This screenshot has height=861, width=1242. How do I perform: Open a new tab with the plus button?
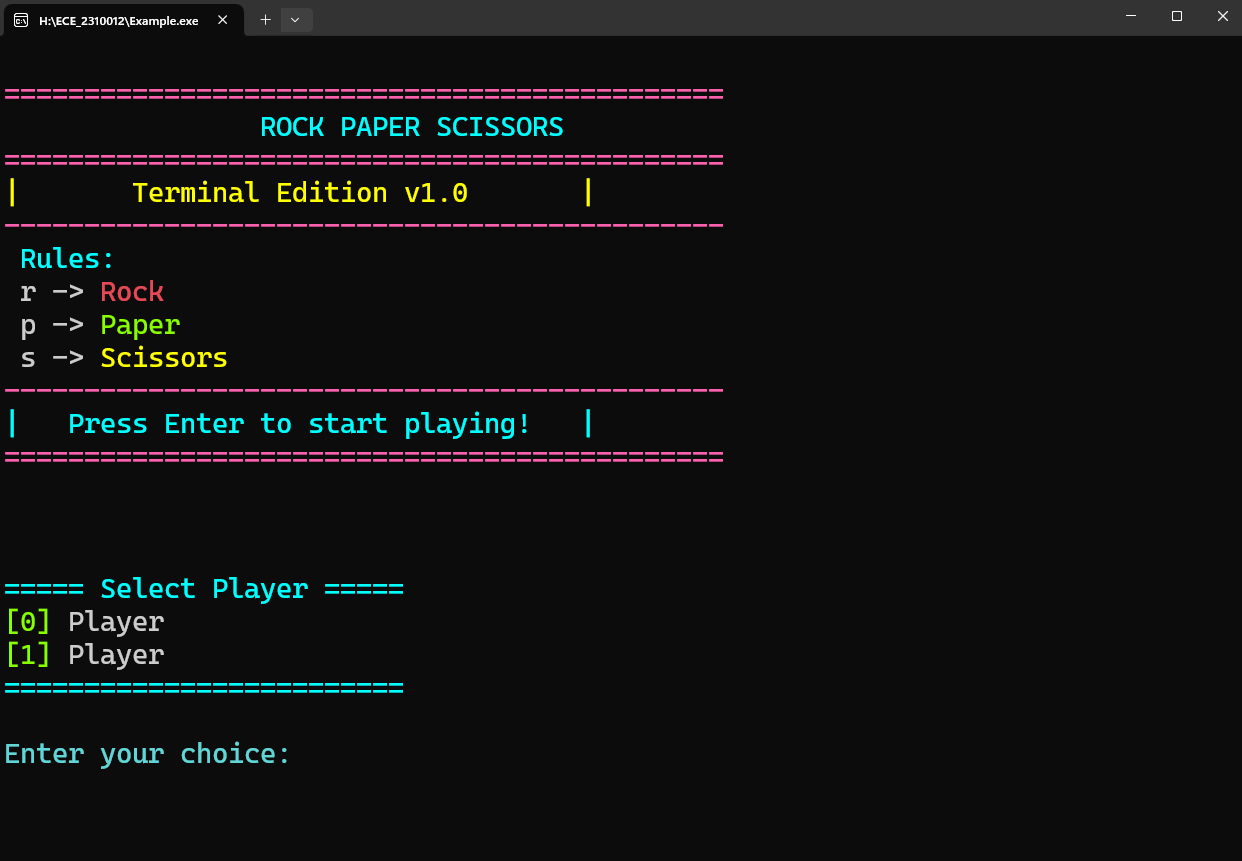[265, 19]
